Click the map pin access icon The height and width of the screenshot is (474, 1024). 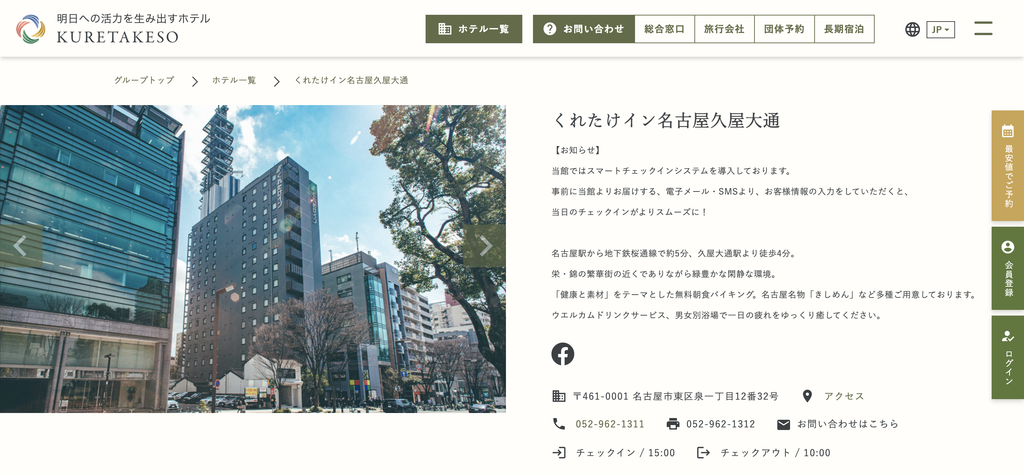(807, 396)
